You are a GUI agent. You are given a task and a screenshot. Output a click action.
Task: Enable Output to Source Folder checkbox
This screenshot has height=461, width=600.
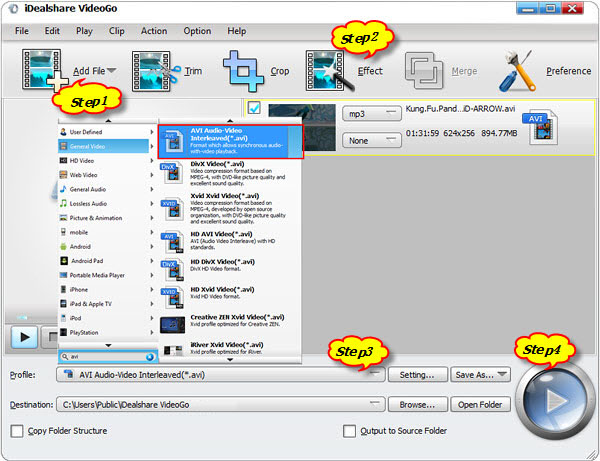[349, 431]
